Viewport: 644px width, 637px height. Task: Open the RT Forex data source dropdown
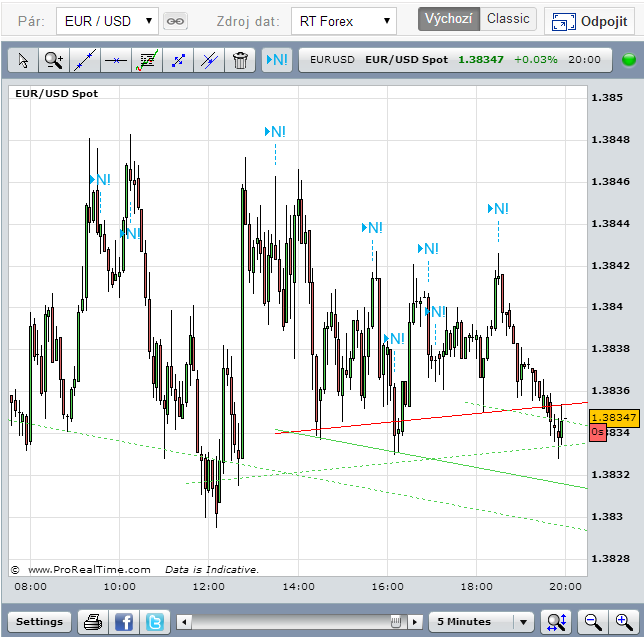(x=344, y=21)
